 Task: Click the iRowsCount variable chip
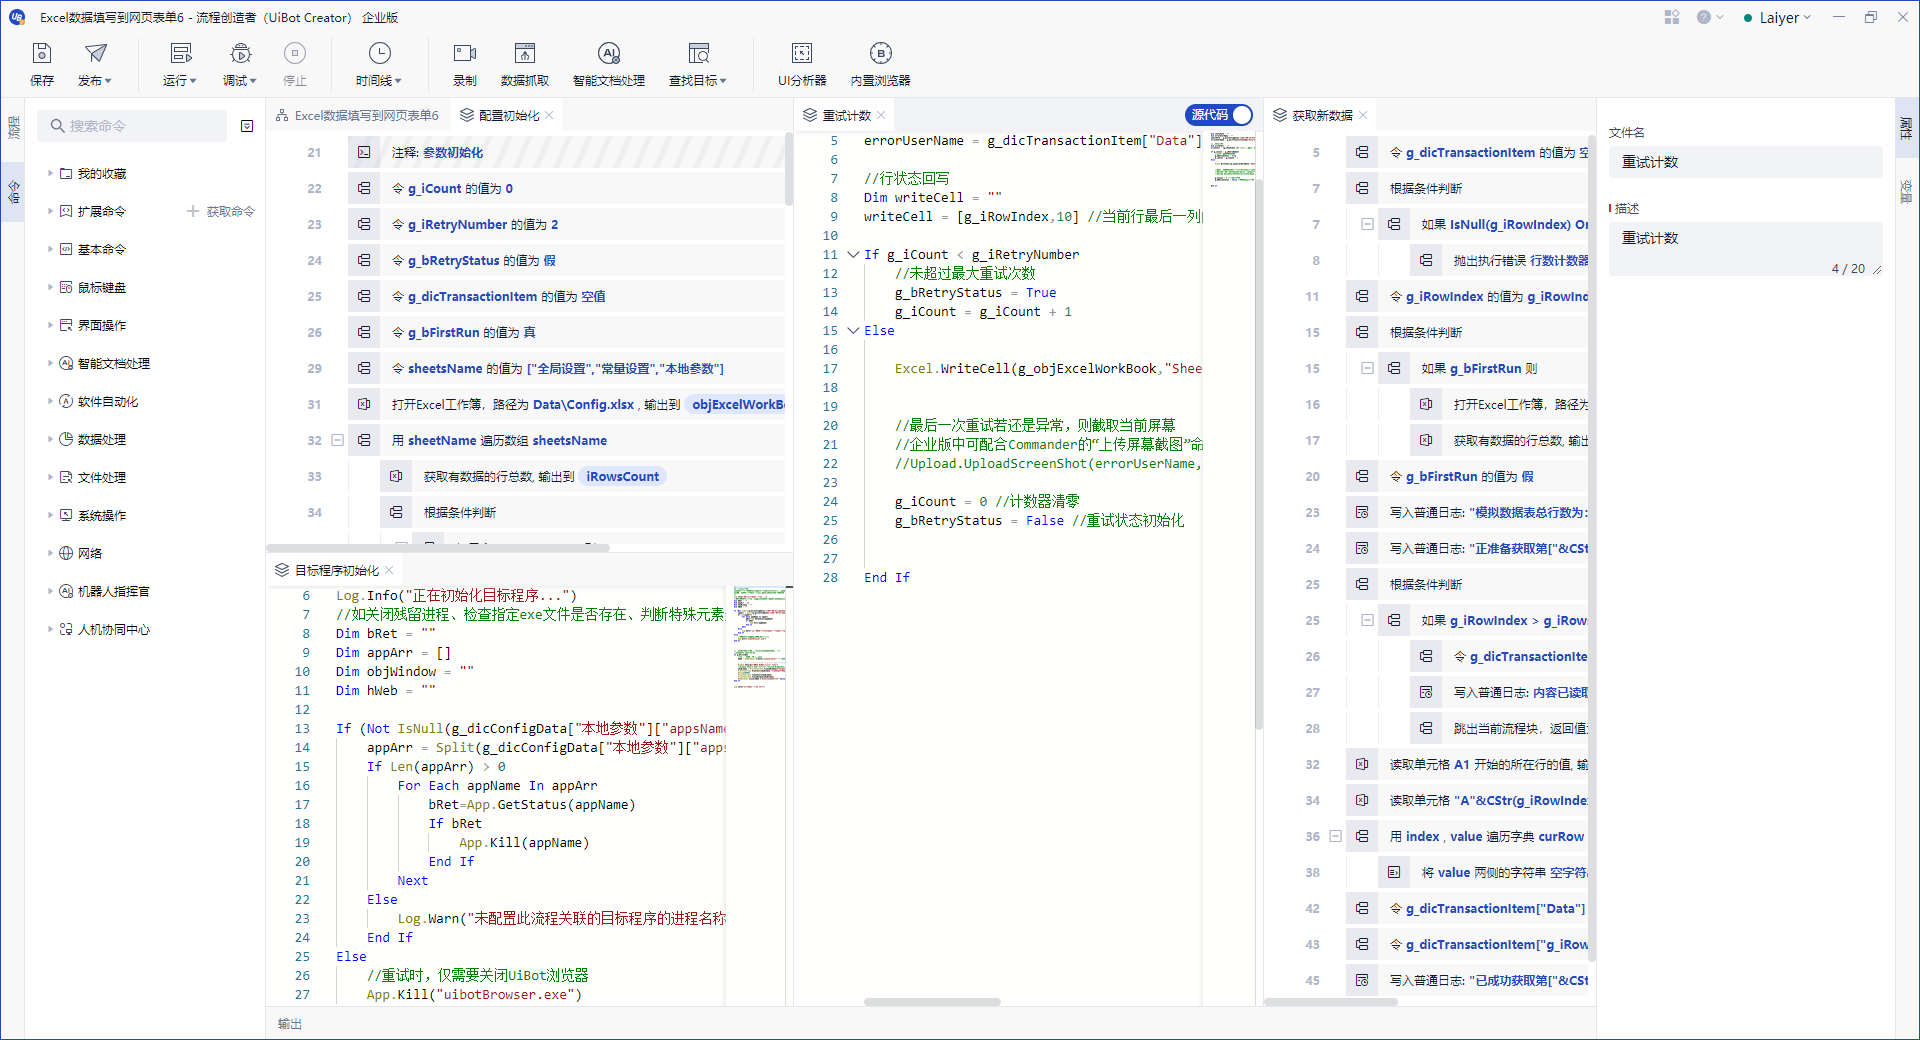click(x=622, y=476)
